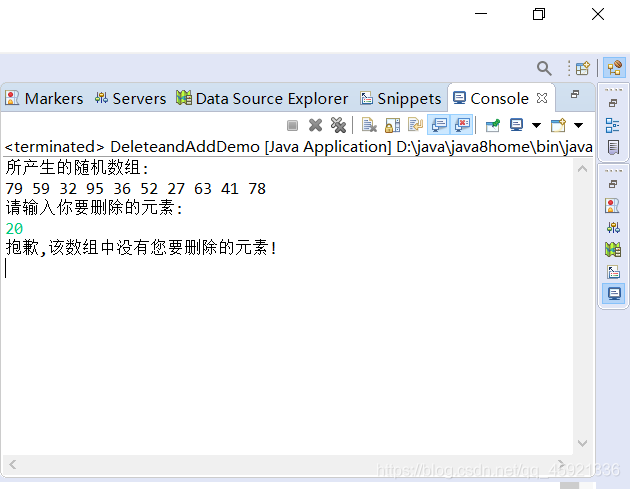
Task: Switch to the Servers tab
Action: [130, 98]
